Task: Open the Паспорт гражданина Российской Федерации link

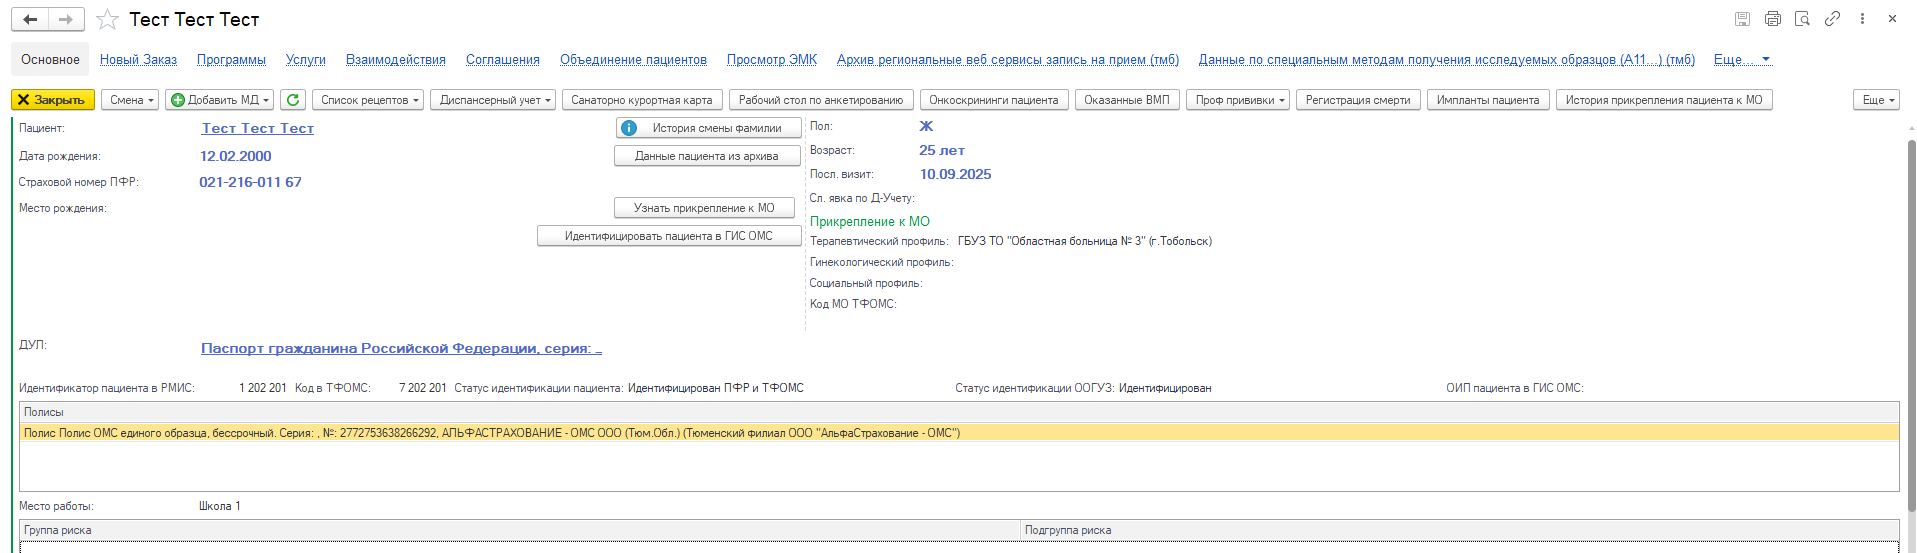Action: (x=400, y=349)
